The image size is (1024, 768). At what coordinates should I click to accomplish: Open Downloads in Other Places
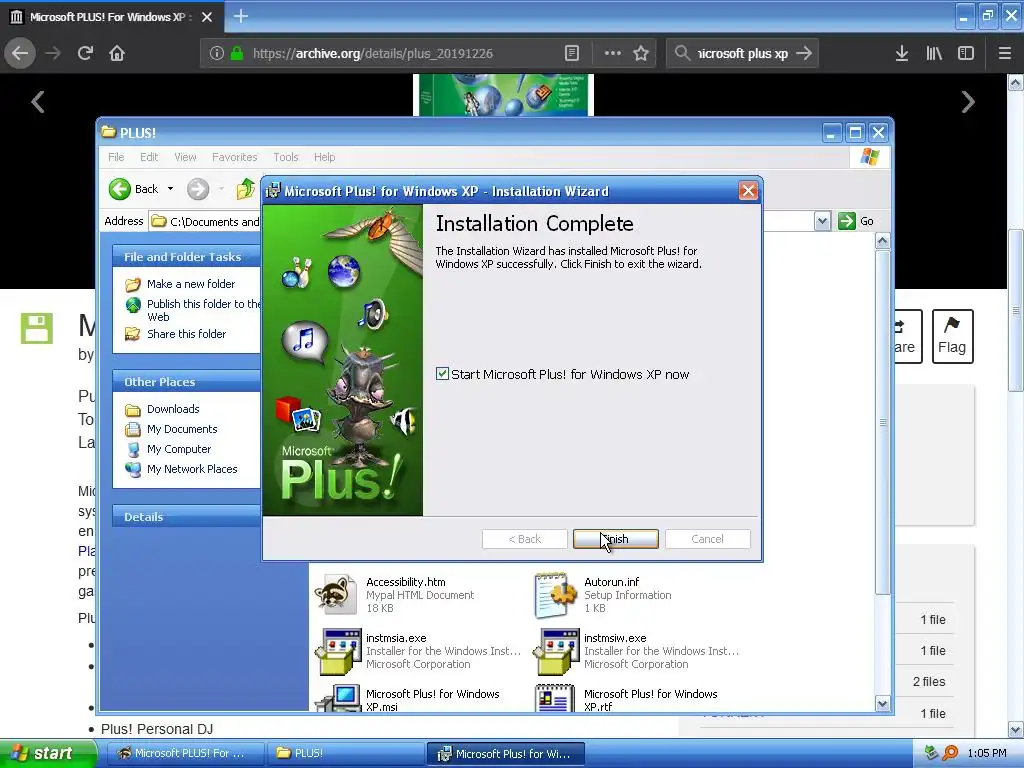click(173, 409)
